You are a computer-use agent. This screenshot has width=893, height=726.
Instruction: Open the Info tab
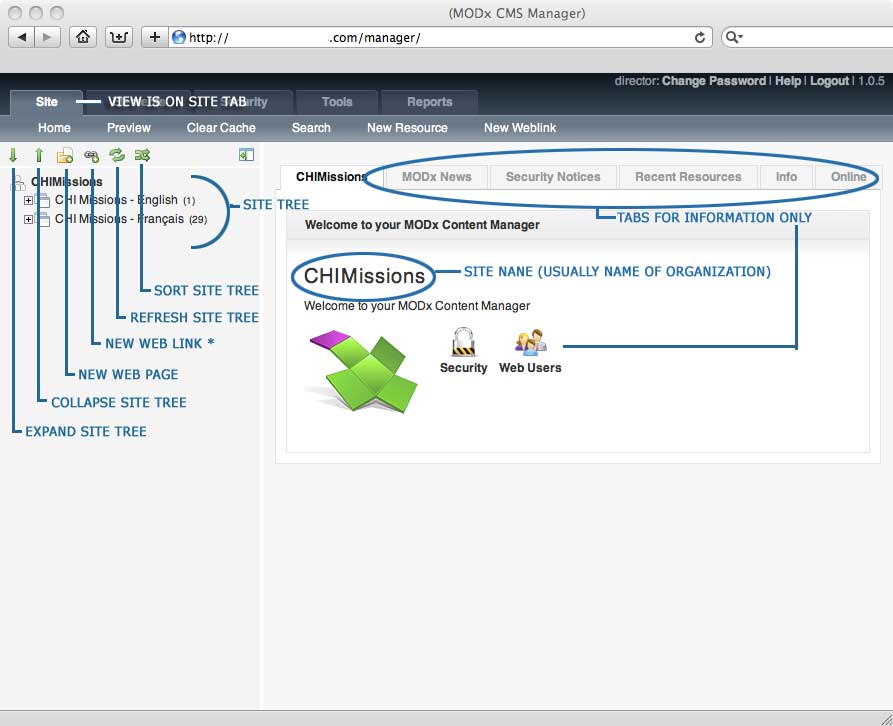[786, 177]
